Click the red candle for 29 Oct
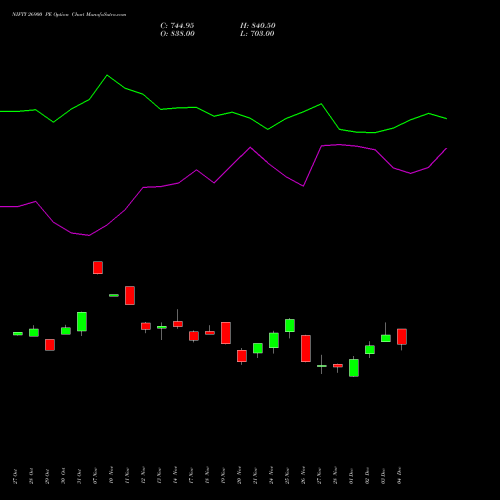500x500 pixels. (50, 345)
